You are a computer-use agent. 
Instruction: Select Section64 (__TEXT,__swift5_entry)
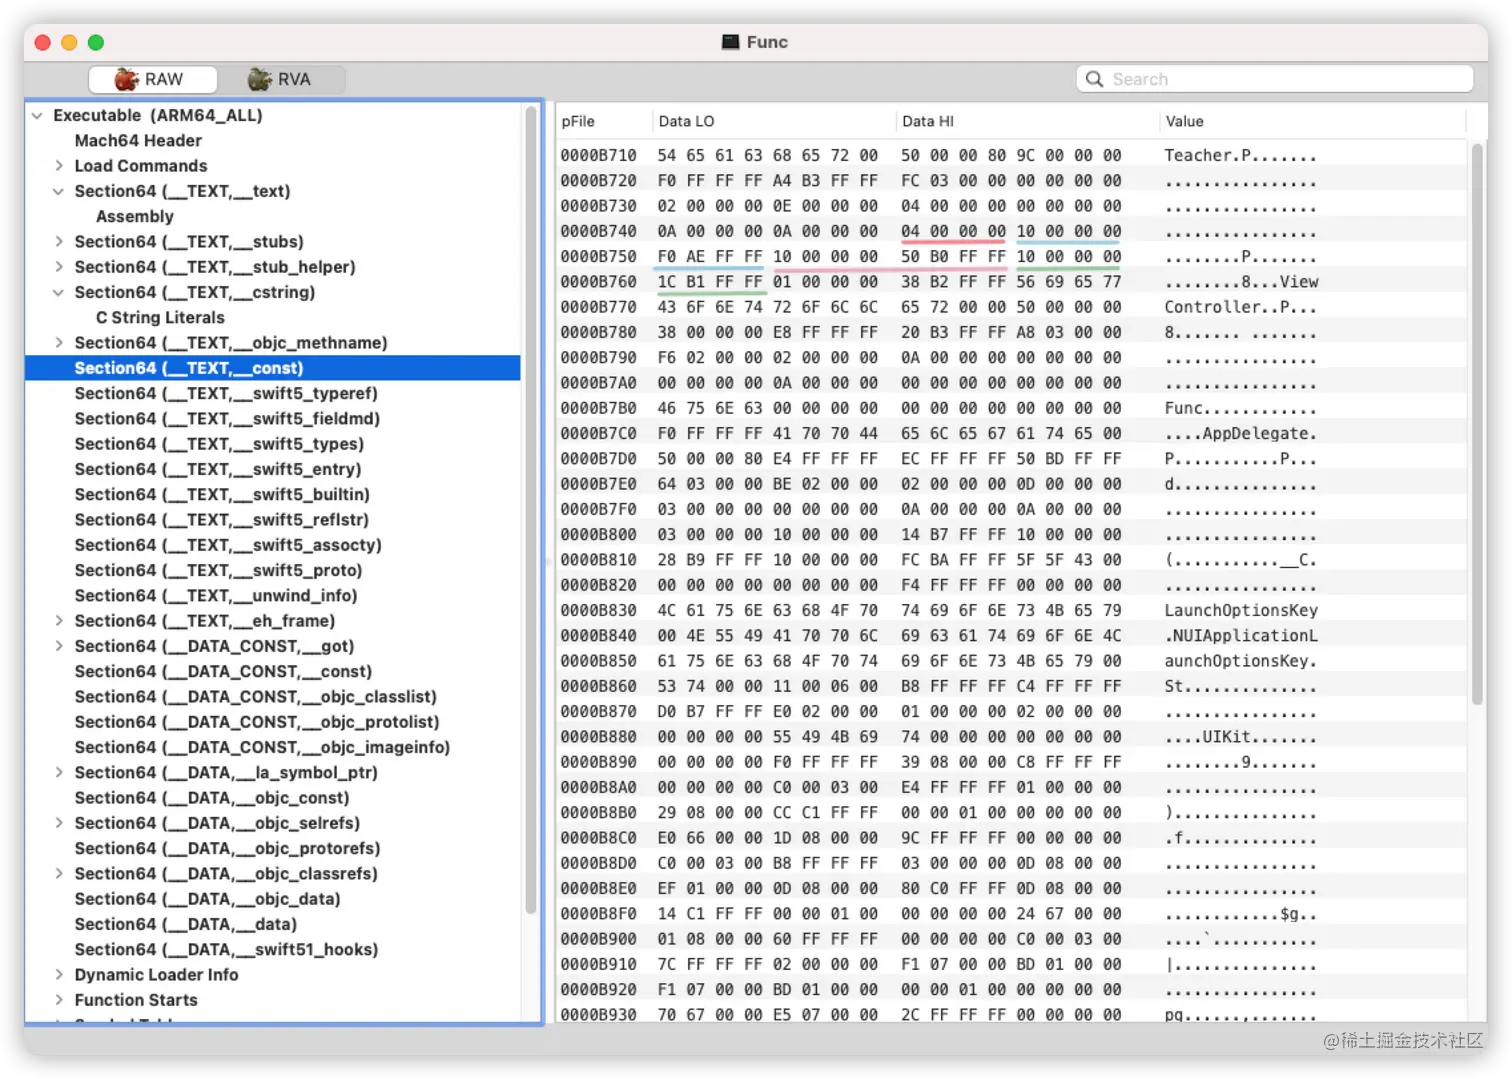218,470
